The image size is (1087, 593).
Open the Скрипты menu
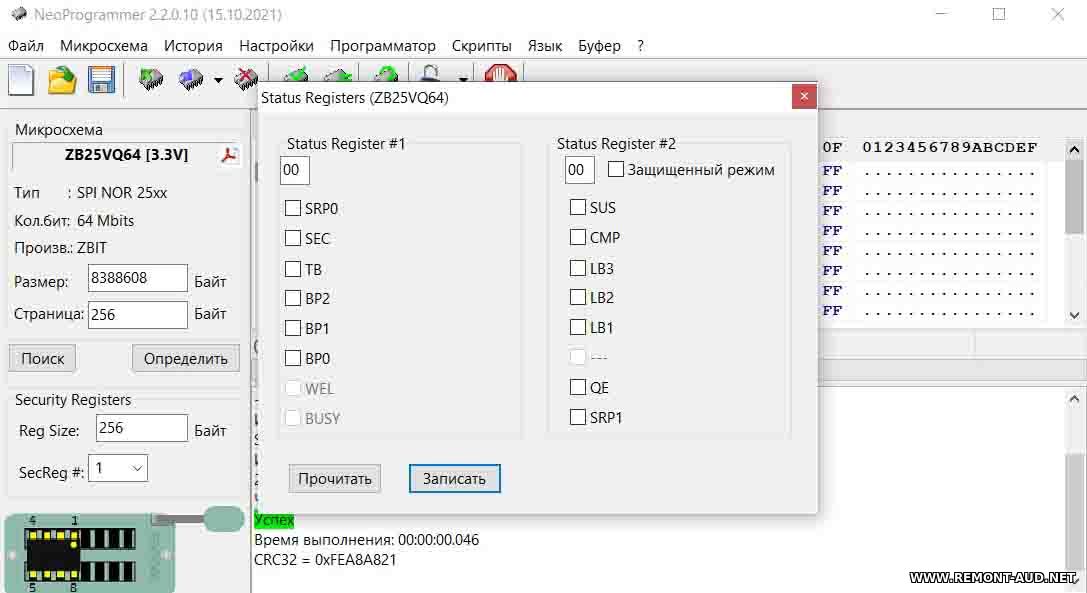(481, 46)
